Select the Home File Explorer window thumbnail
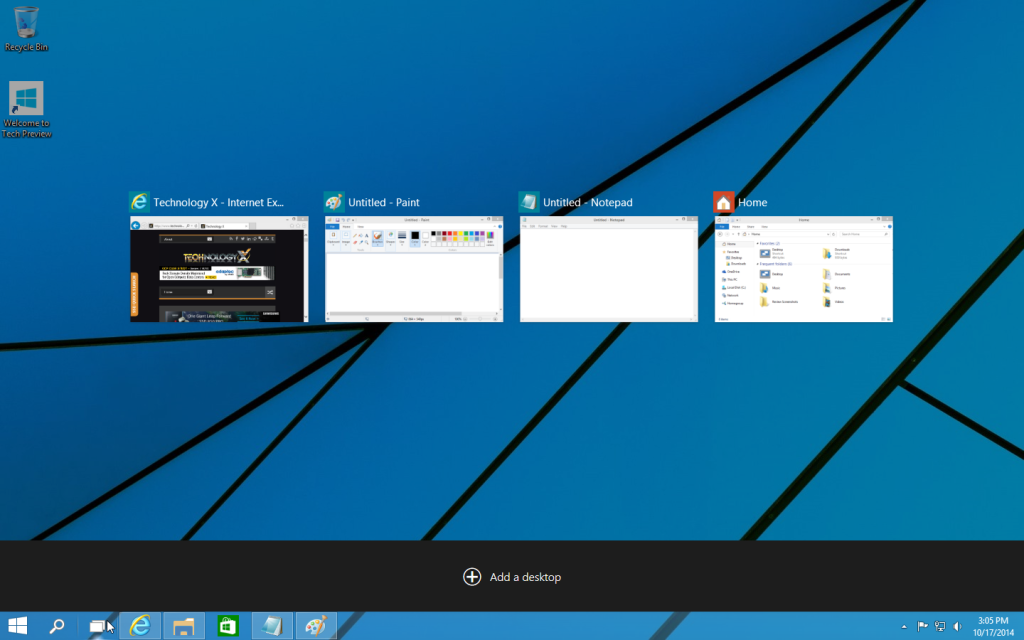Image resolution: width=1024 pixels, height=640 pixels. coord(803,269)
